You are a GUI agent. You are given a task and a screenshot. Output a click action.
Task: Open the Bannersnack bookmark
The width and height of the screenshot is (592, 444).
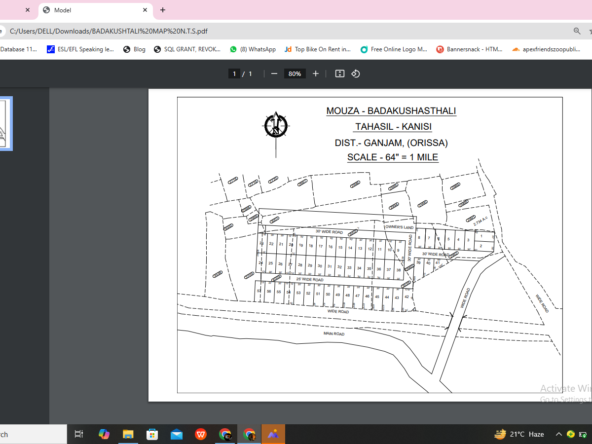coord(469,49)
